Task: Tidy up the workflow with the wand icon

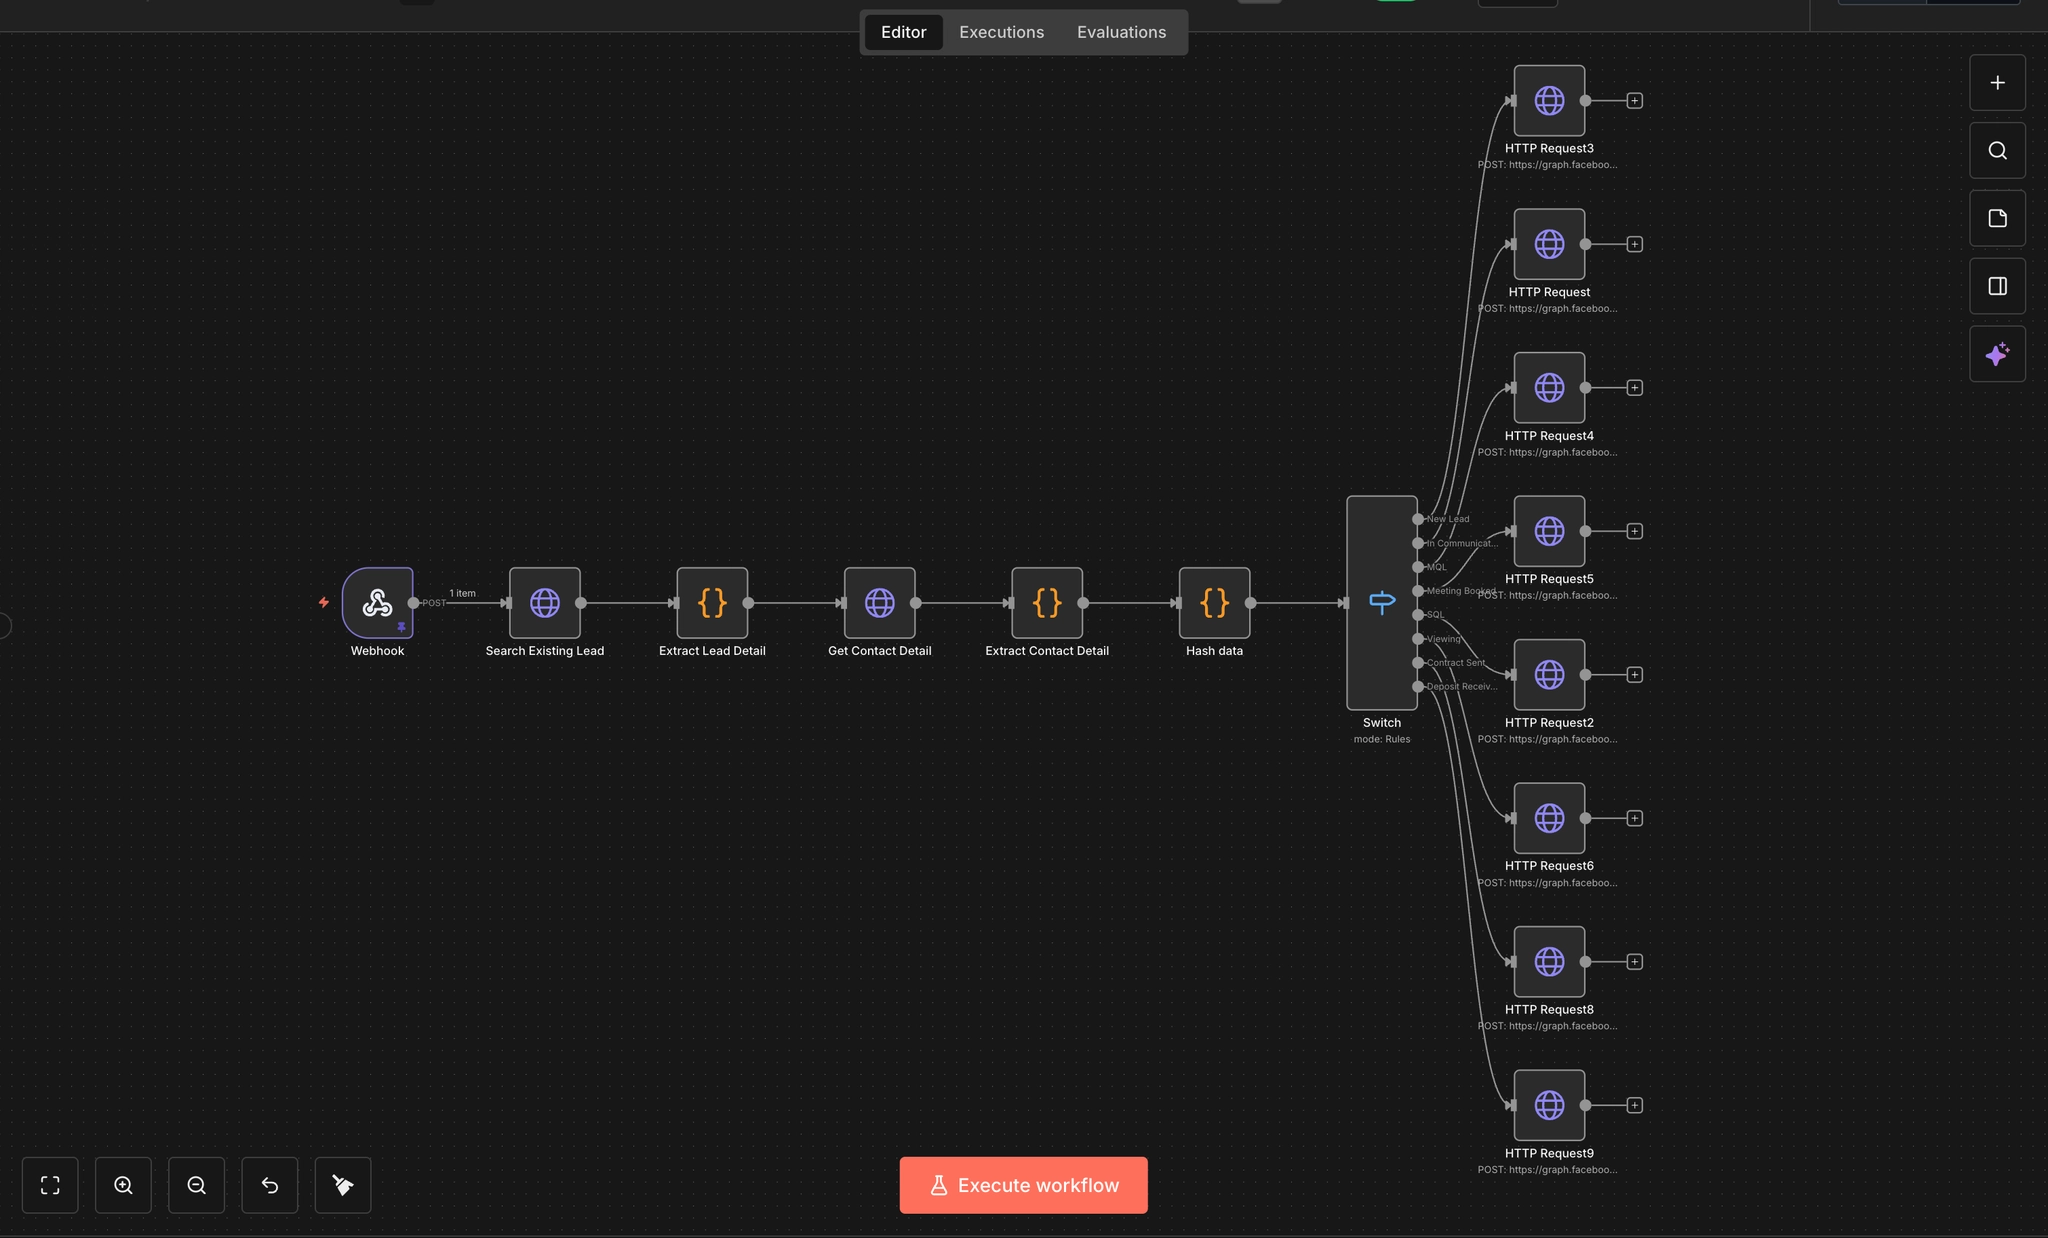Action: 342,1185
